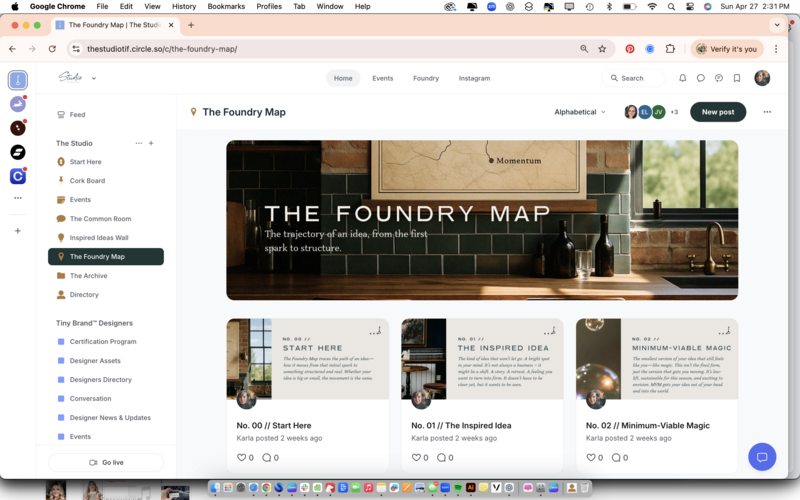Screen dimensions: 800x500
Task: Open No. 01 // The Inspired Idea post
Action: click(461, 426)
